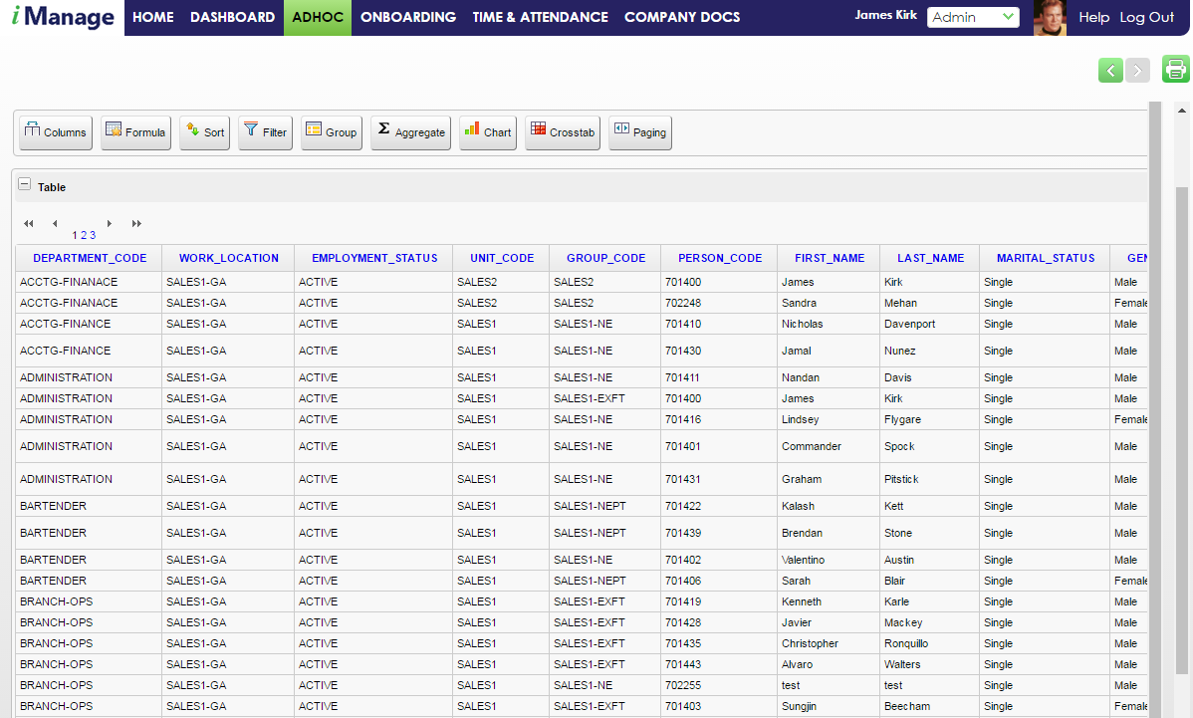
Task: Open the Admin role dropdown
Action: click(x=973, y=17)
